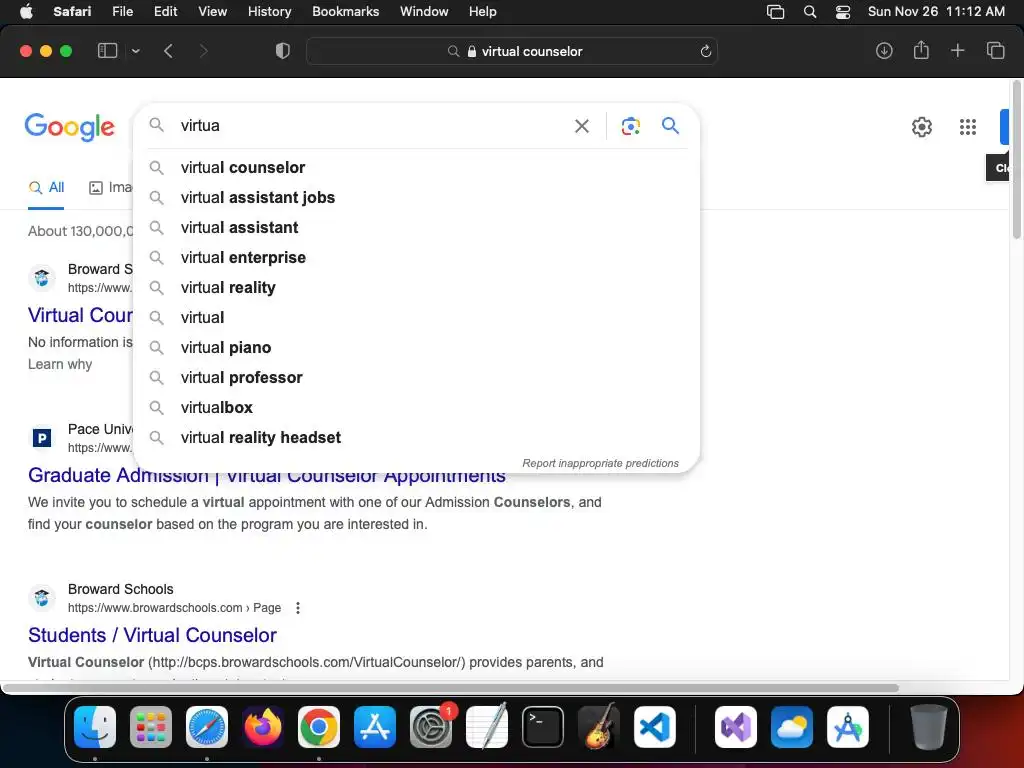Select suggestion virtual counselor
The image size is (1024, 768).
point(416,168)
